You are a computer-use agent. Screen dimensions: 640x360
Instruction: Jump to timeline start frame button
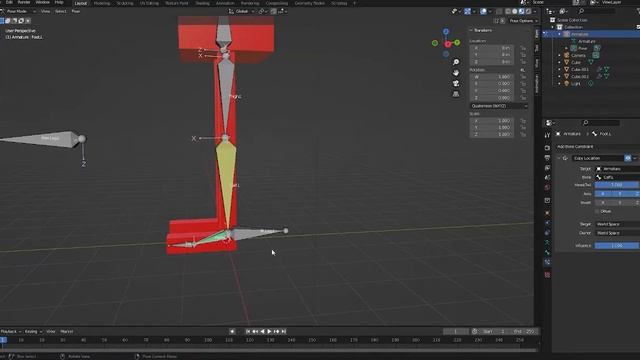pos(248,331)
